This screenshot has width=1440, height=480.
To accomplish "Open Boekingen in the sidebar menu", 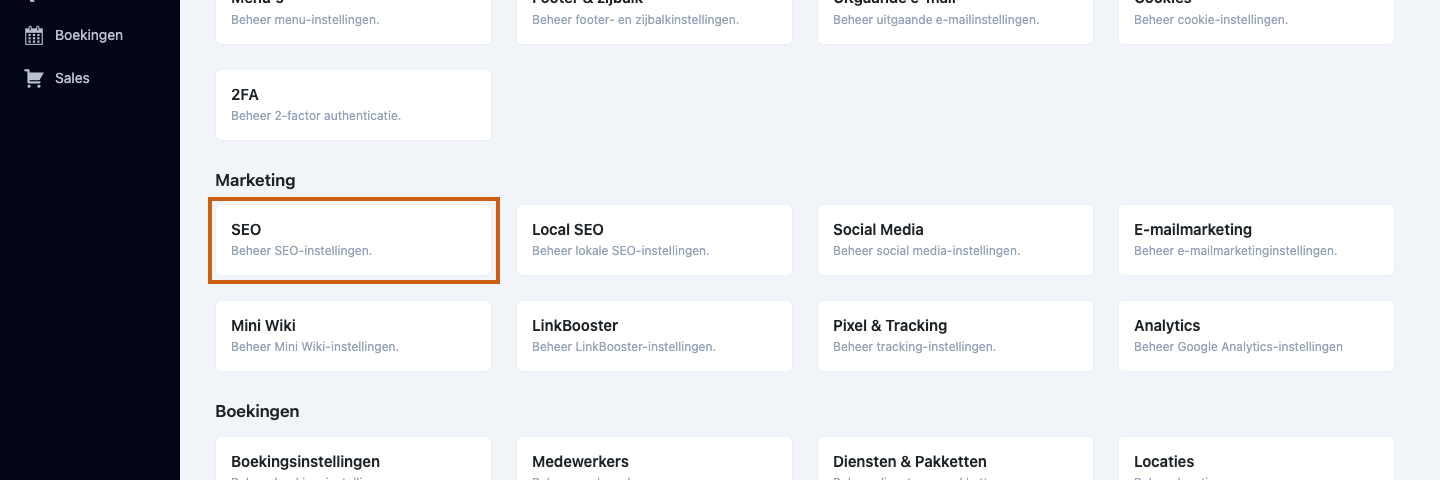I will tap(89, 35).
